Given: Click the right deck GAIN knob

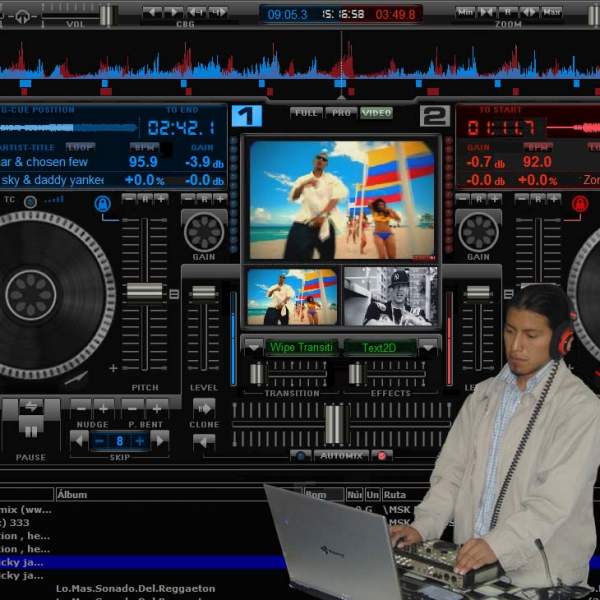Looking at the screenshot, I should point(478,232).
